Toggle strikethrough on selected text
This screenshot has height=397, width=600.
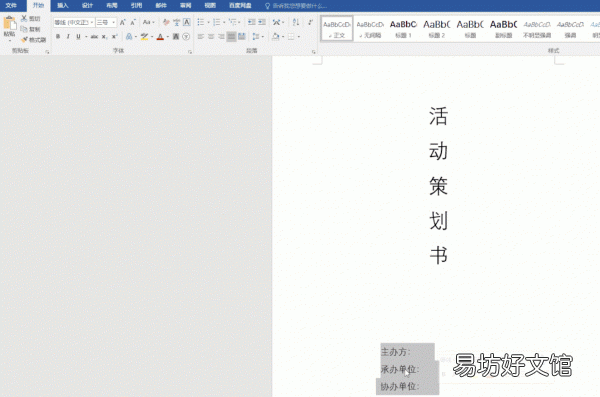(94, 37)
